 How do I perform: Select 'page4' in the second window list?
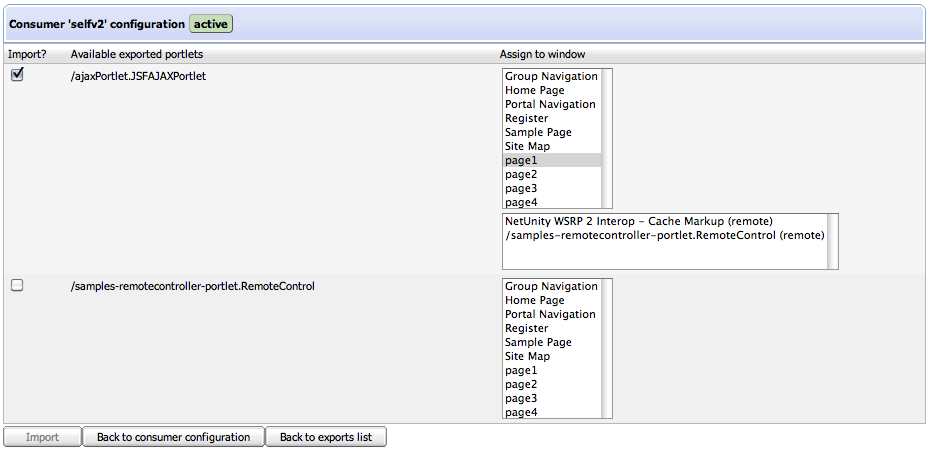(x=521, y=412)
